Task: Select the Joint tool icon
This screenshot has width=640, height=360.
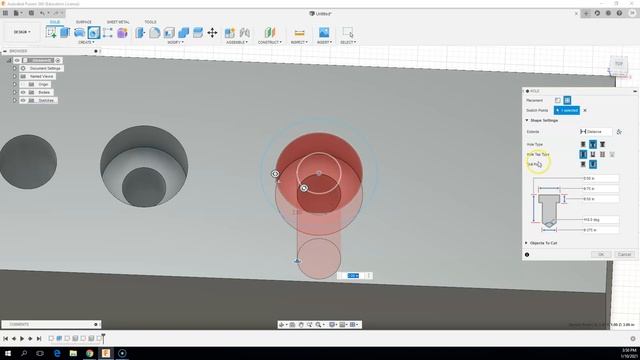Action: click(244, 32)
